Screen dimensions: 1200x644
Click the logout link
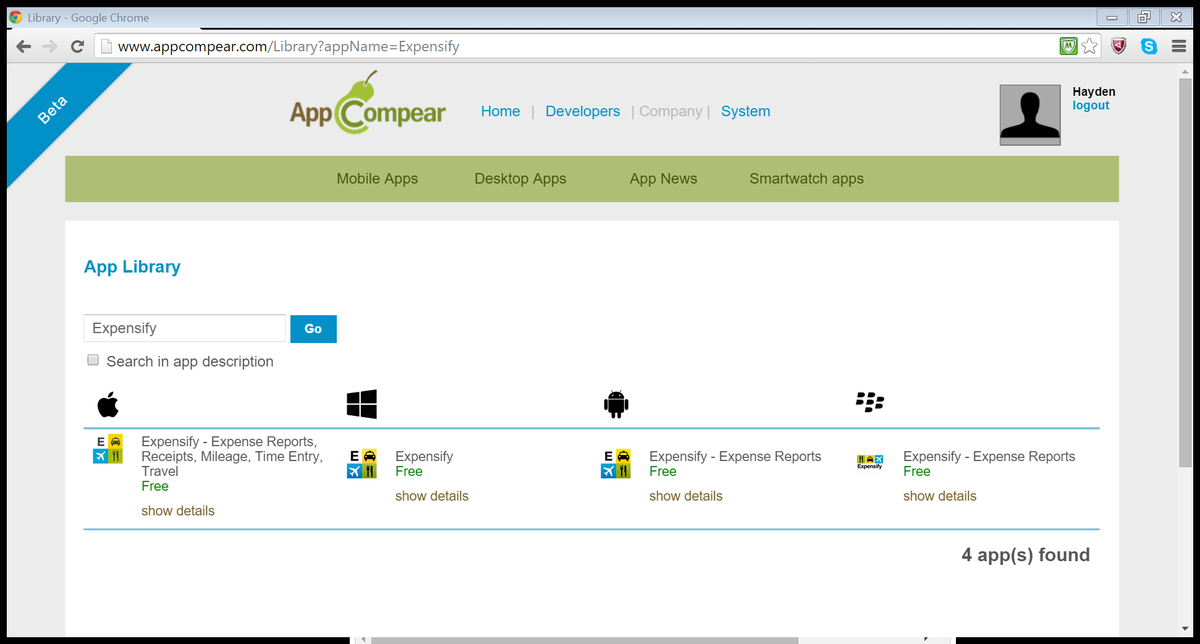pos(1091,105)
